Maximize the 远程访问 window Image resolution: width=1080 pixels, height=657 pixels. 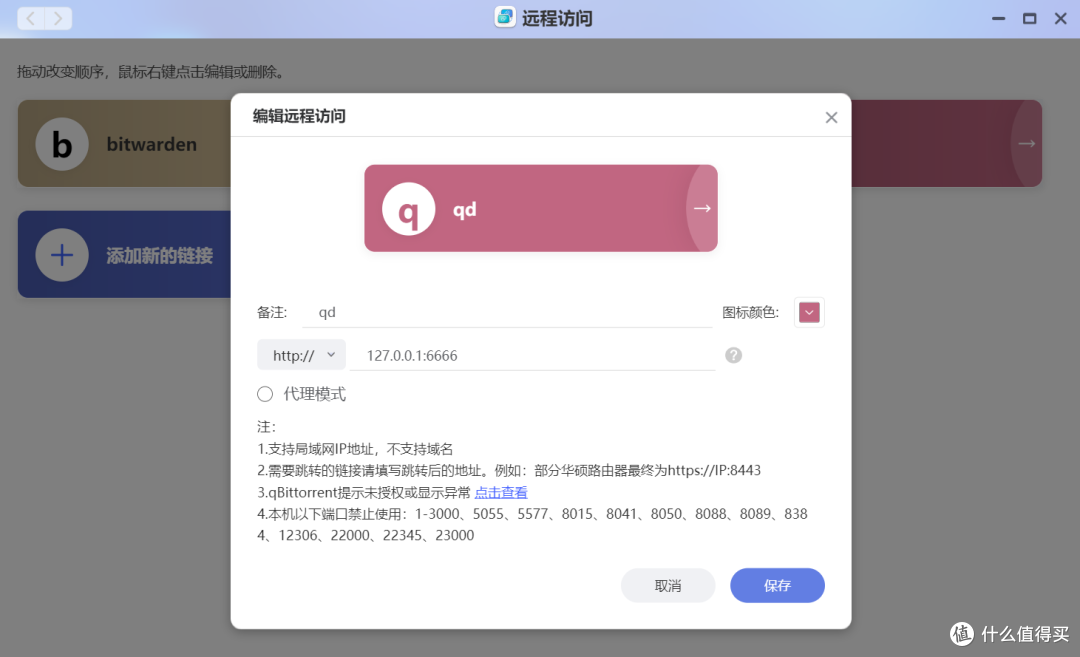[x=1029, y=19]
